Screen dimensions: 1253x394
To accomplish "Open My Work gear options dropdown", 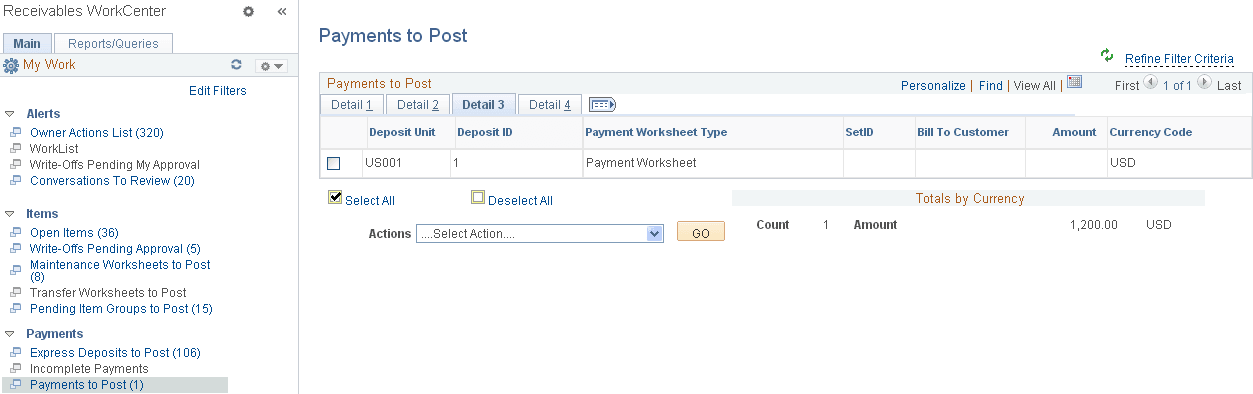I will click(271, 66).
